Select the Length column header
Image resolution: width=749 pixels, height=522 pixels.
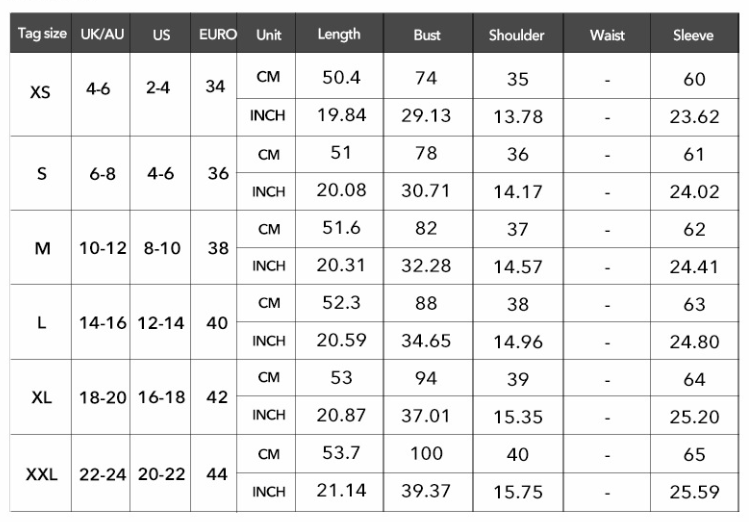point(339,34)
